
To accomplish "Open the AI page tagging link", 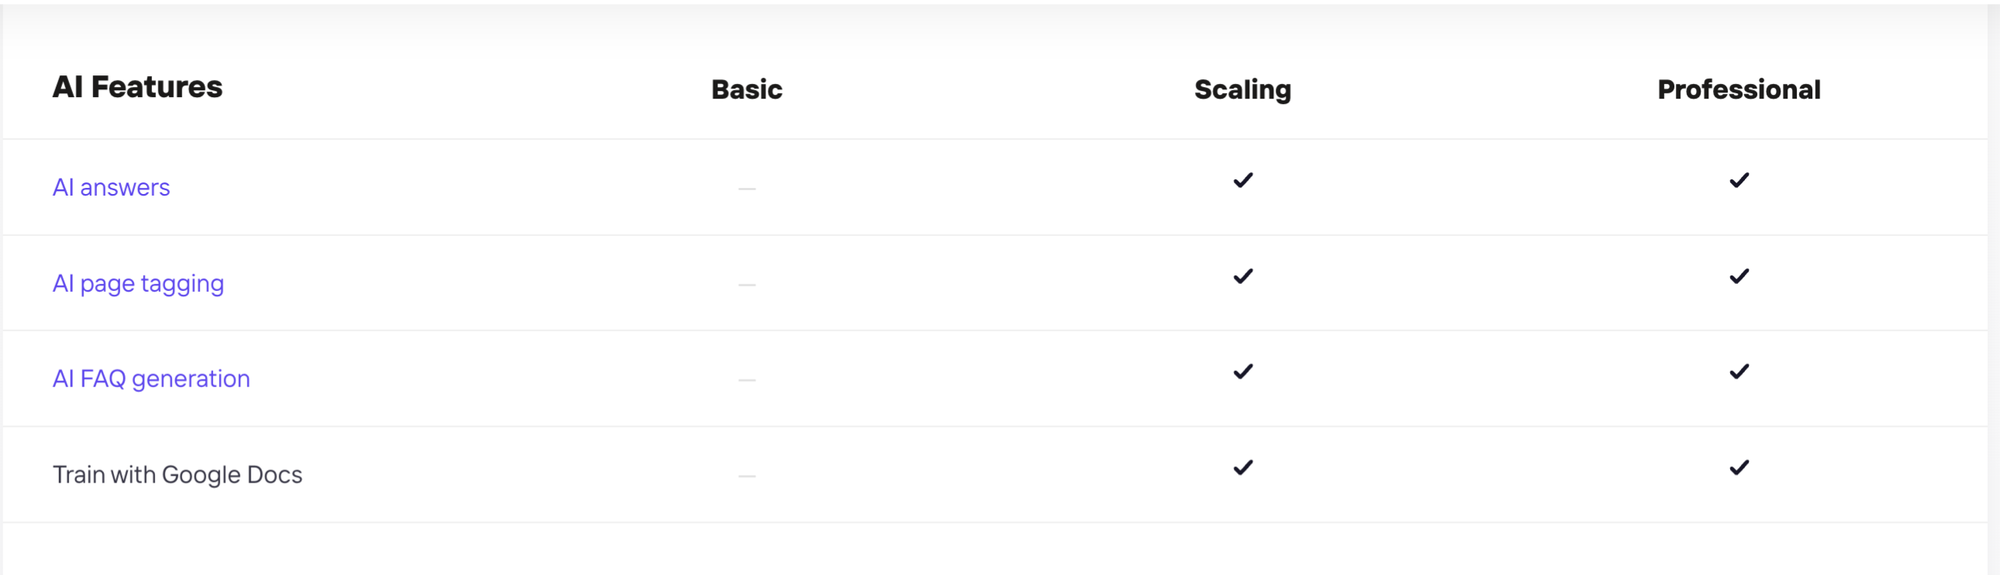I will (x=138, y=284).
